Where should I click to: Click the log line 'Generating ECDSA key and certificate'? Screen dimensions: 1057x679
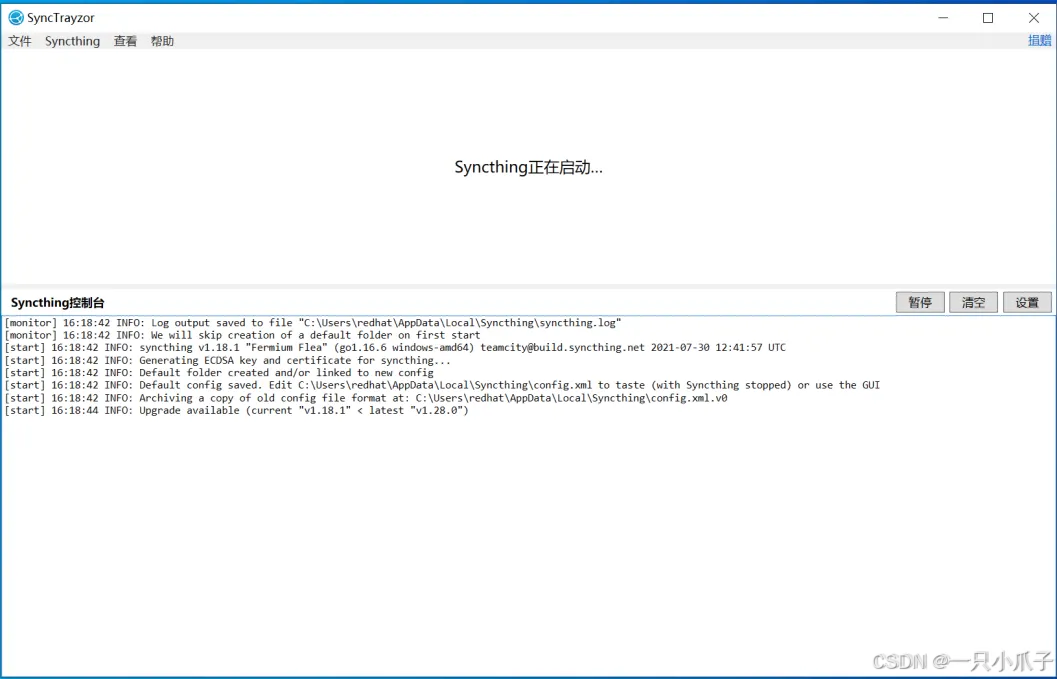[228, 361]
